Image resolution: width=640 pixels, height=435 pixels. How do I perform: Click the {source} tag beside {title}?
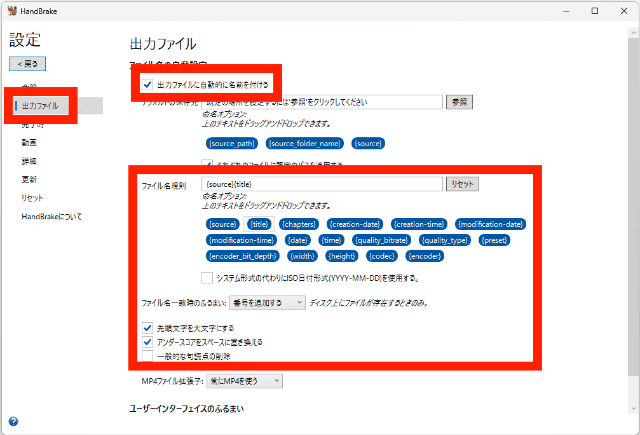click(x=222, y=224)
